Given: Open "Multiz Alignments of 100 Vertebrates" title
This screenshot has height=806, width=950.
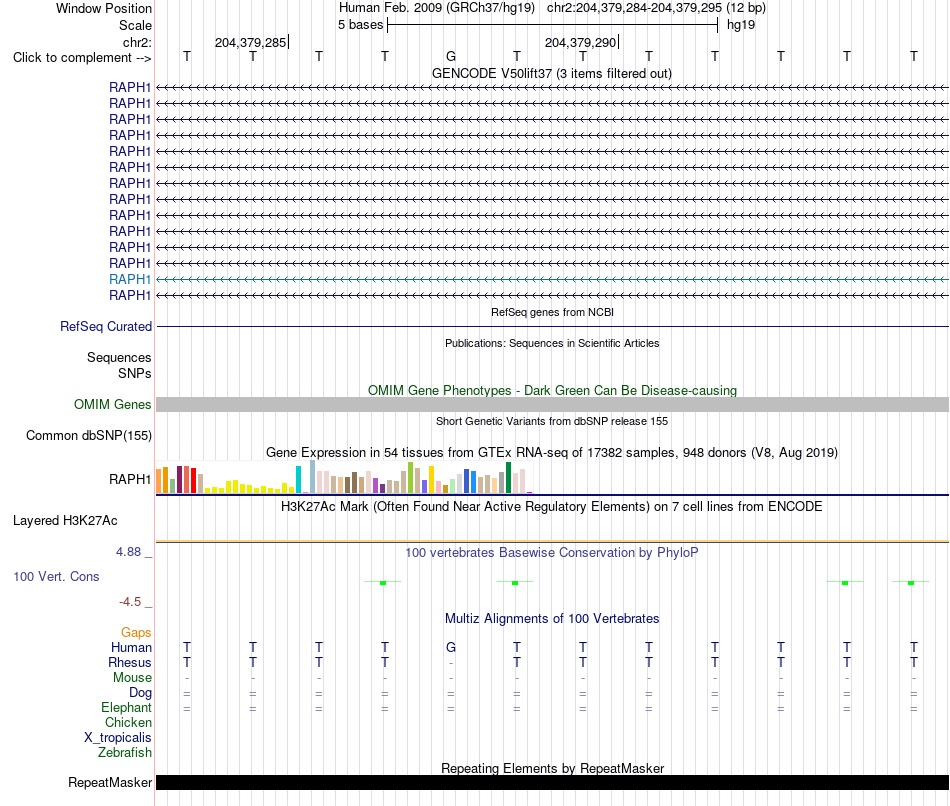Looking at the screenshot, I should (x=552, y=619).
